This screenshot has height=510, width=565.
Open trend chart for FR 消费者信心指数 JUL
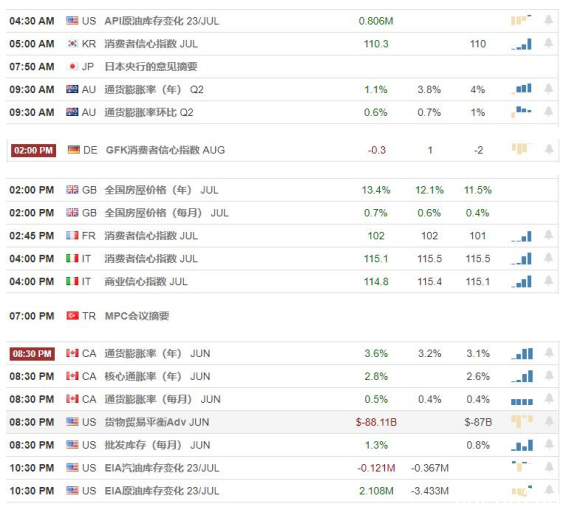coord(521,236)
